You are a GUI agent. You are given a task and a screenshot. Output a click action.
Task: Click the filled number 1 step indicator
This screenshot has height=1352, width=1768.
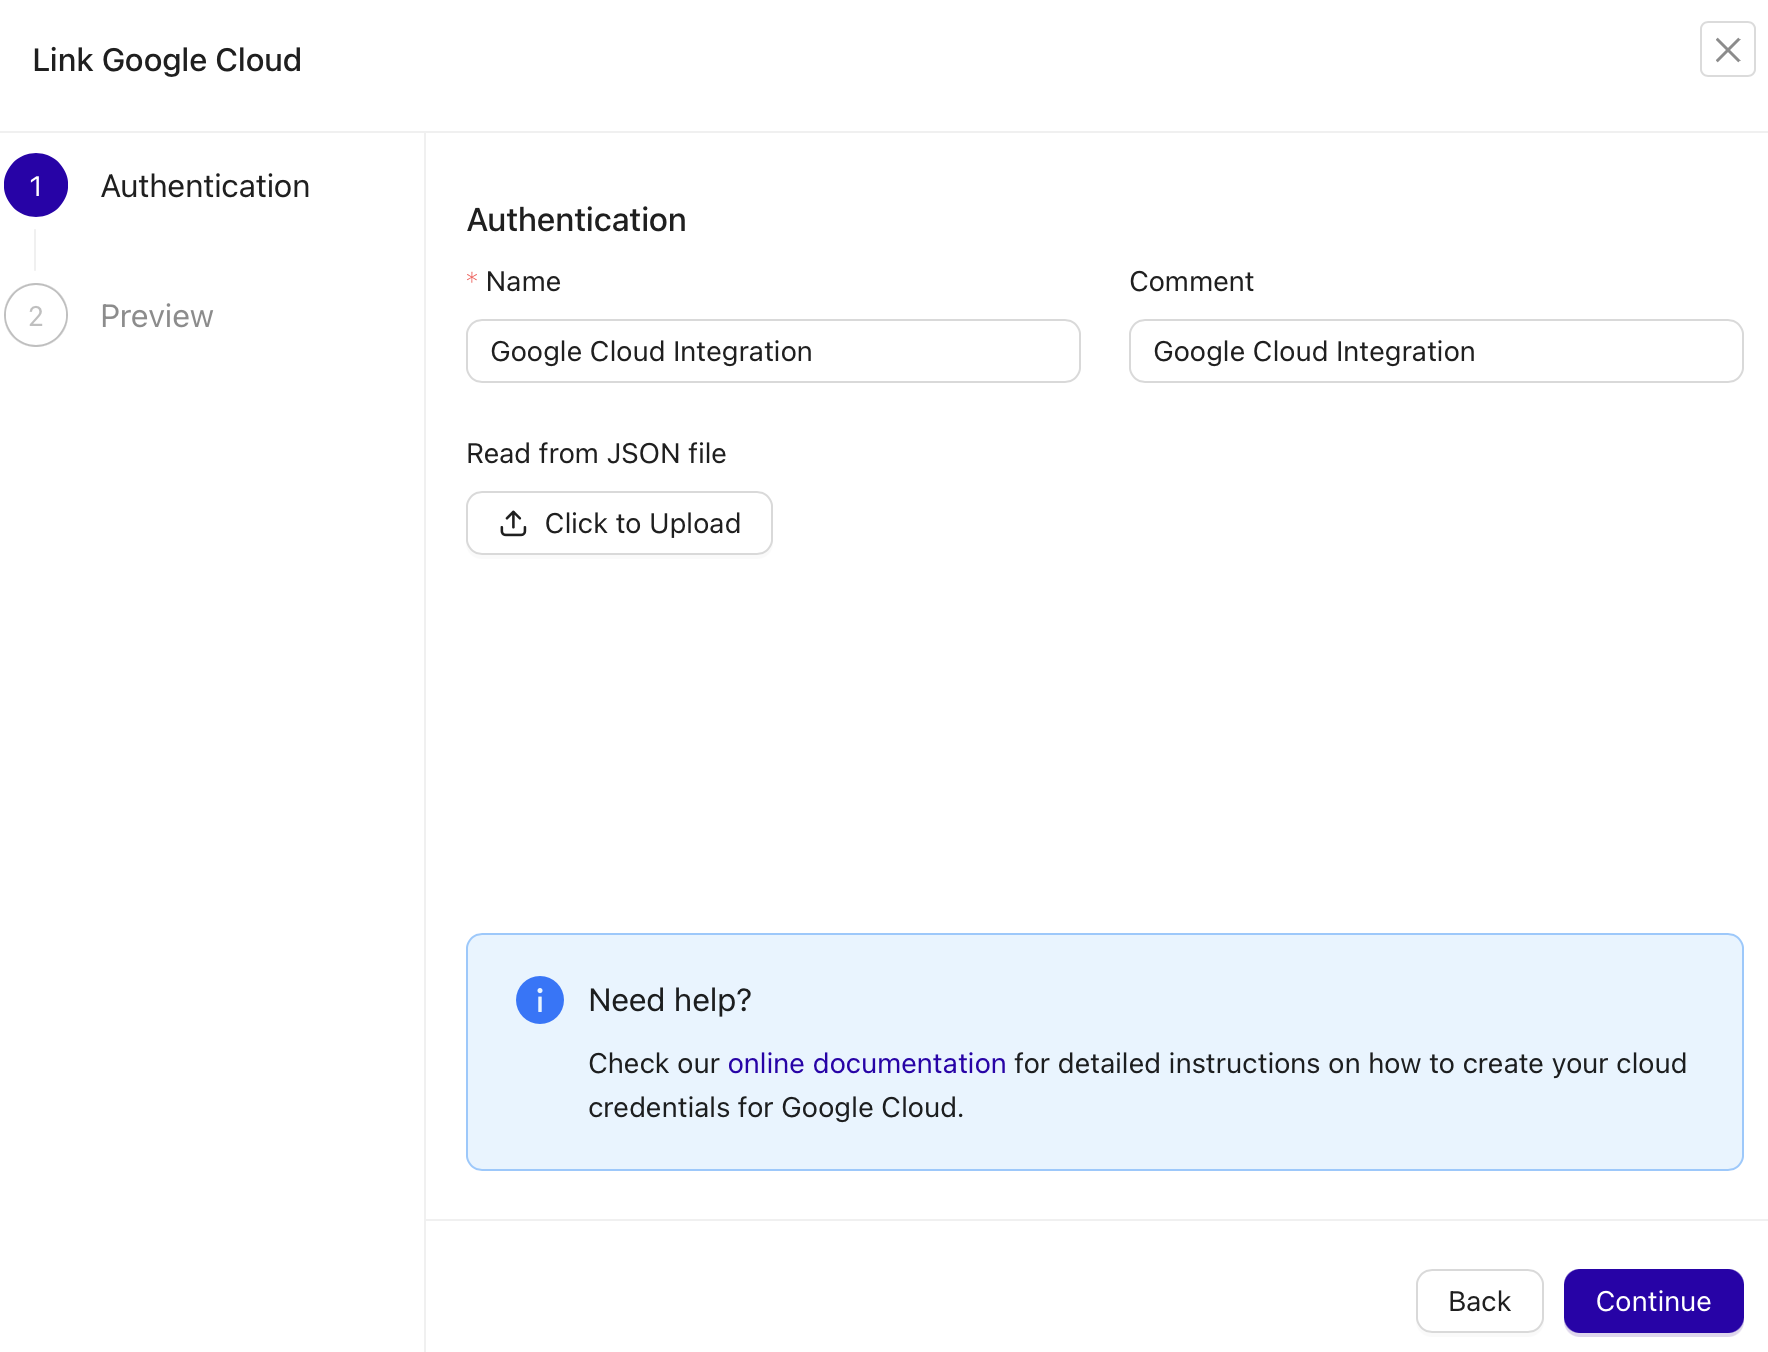(36, 184)
